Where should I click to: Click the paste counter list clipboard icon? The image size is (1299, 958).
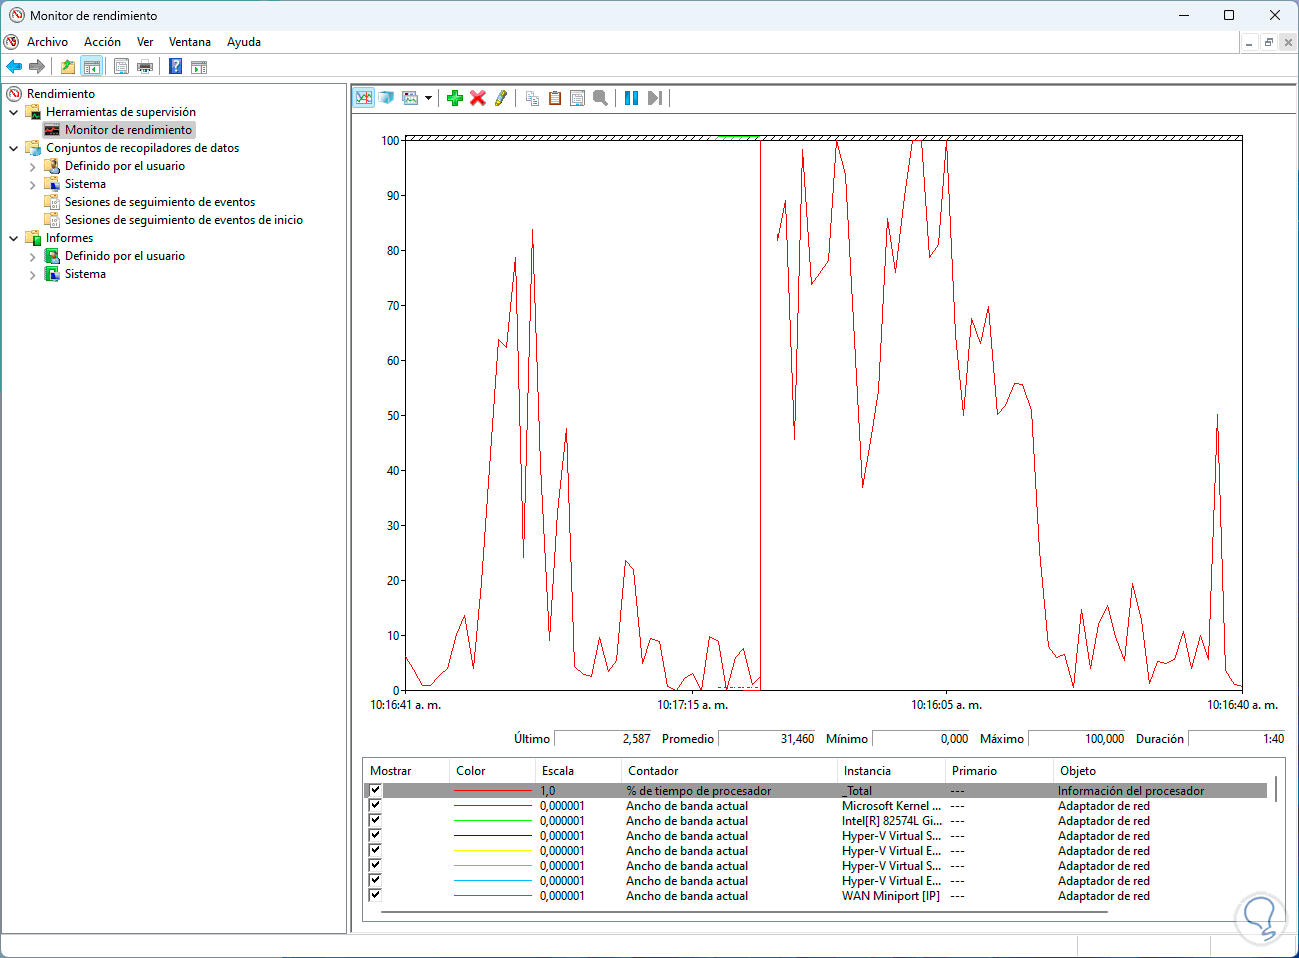pos(555,98)
